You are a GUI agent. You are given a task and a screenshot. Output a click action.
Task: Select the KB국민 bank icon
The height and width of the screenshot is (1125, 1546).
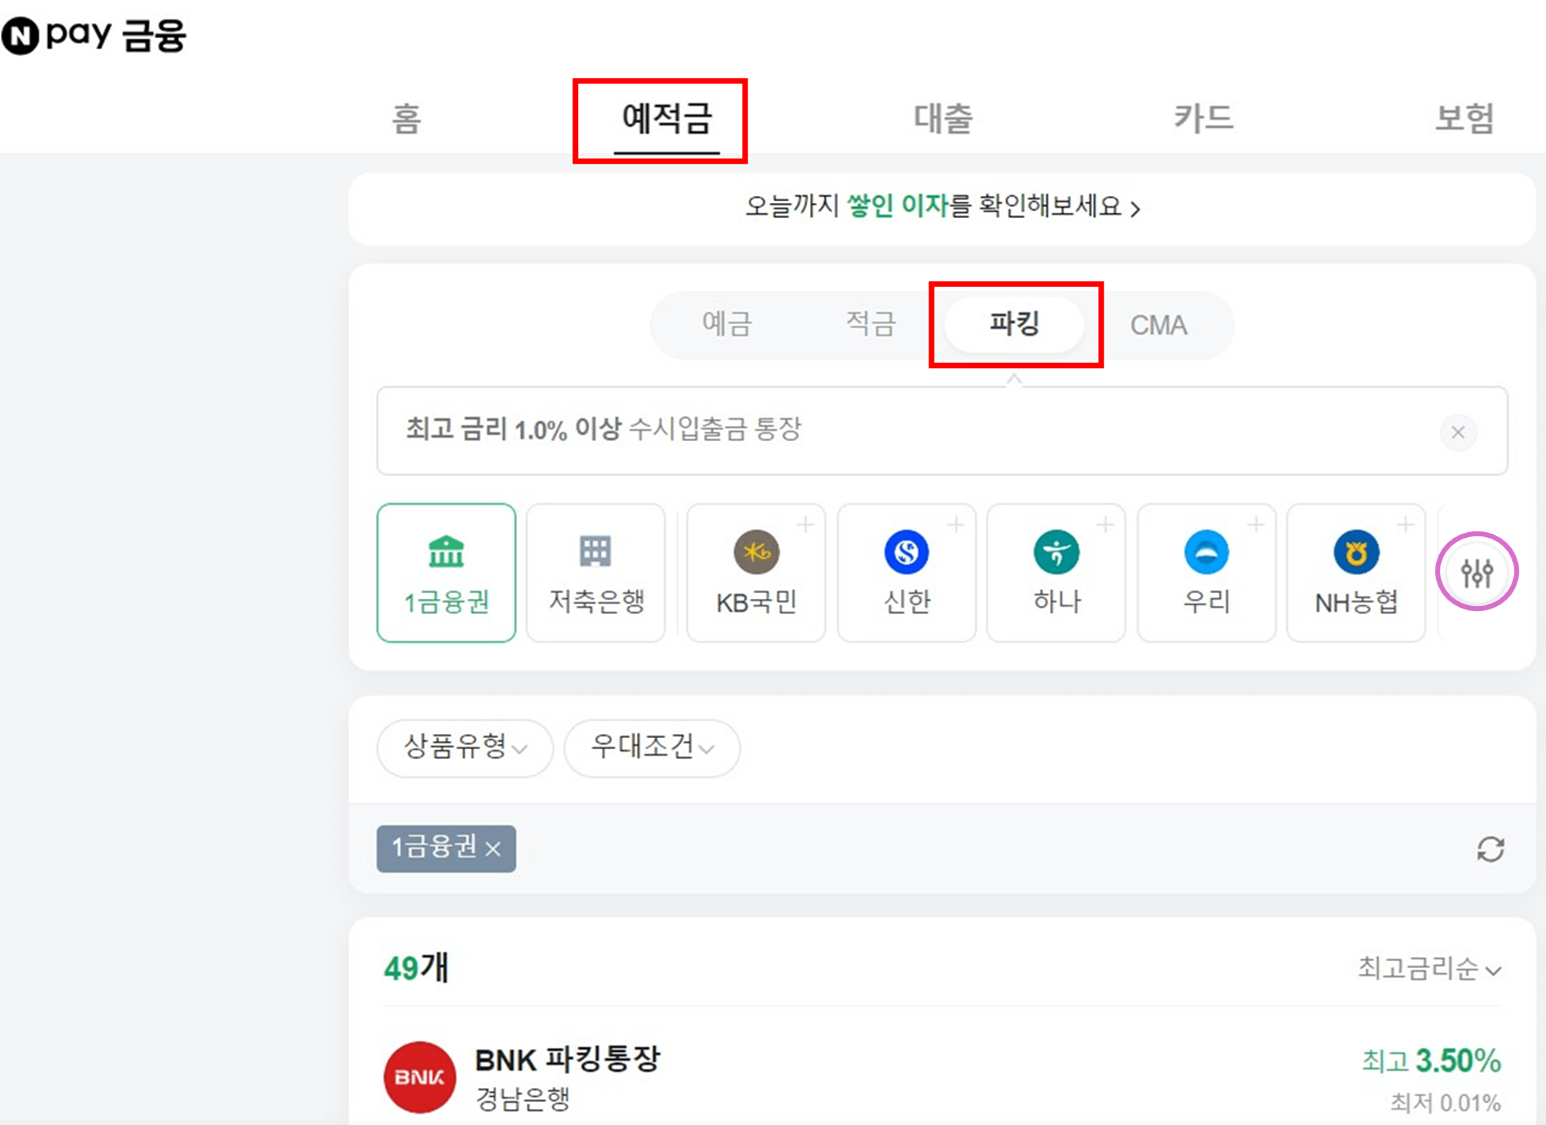755,572
